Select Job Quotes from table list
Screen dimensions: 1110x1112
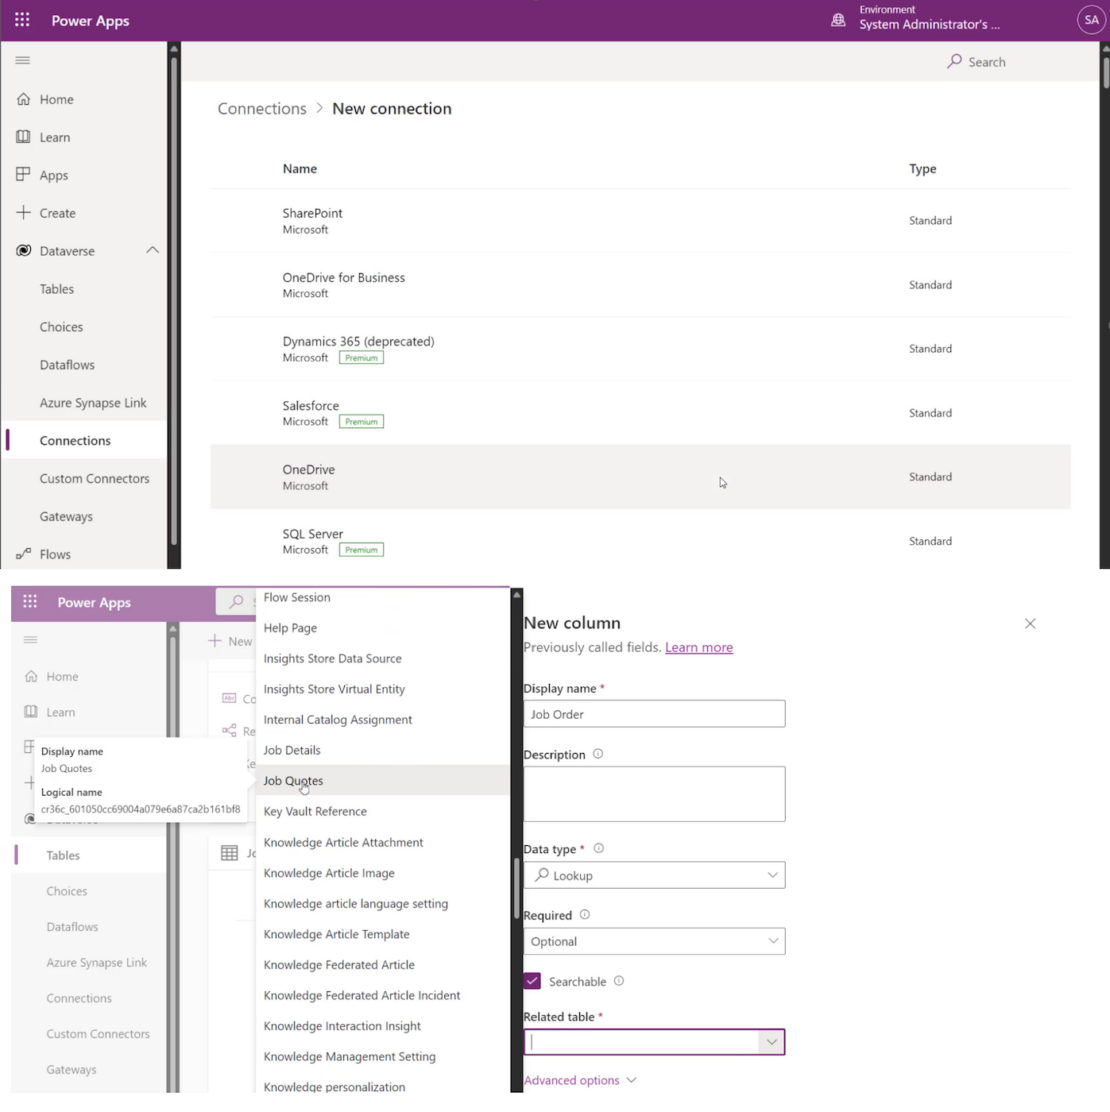[x=293, y=781]
